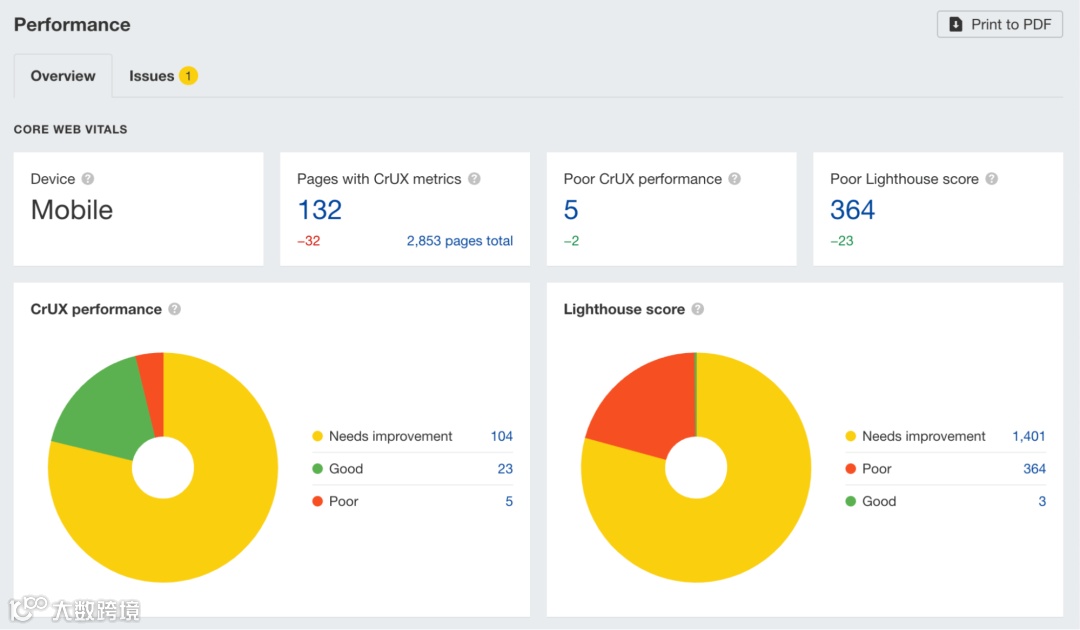This screenshot has width=1080, height=630.
Task: Open the Device metric help tooltip
Action: (x=89, y=178)
